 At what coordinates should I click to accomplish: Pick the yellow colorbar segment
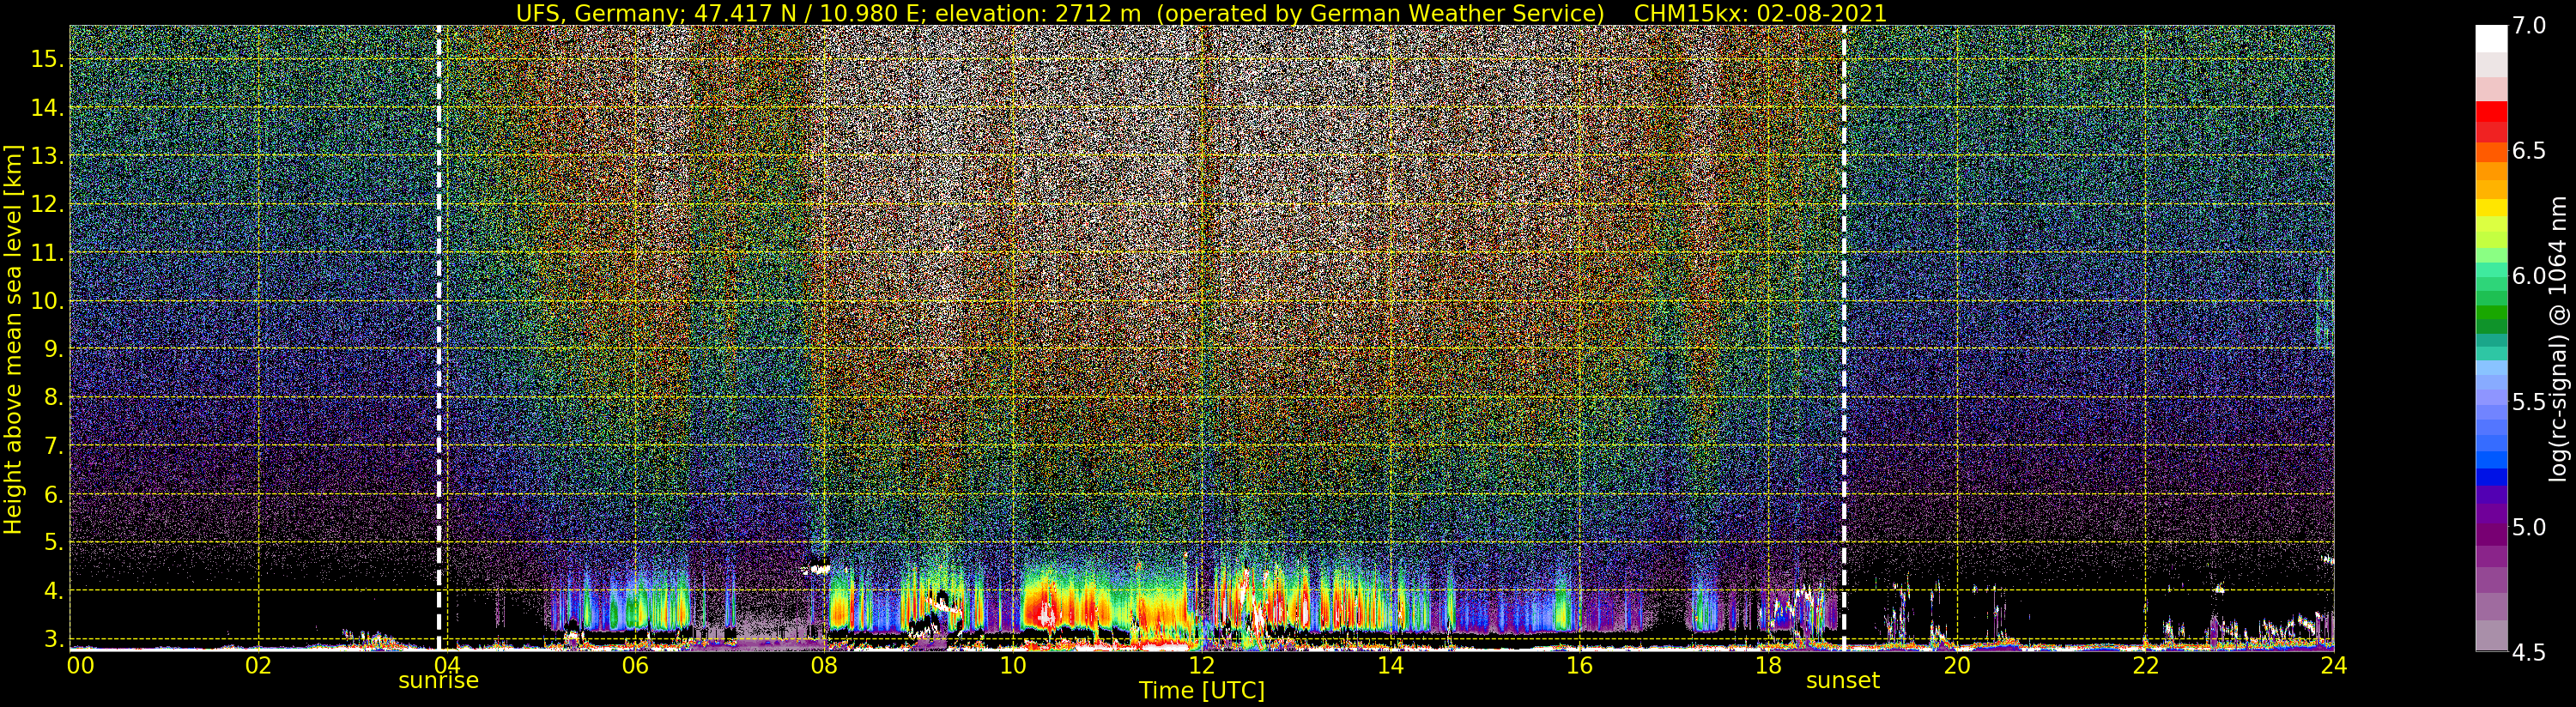[2491, 208]
